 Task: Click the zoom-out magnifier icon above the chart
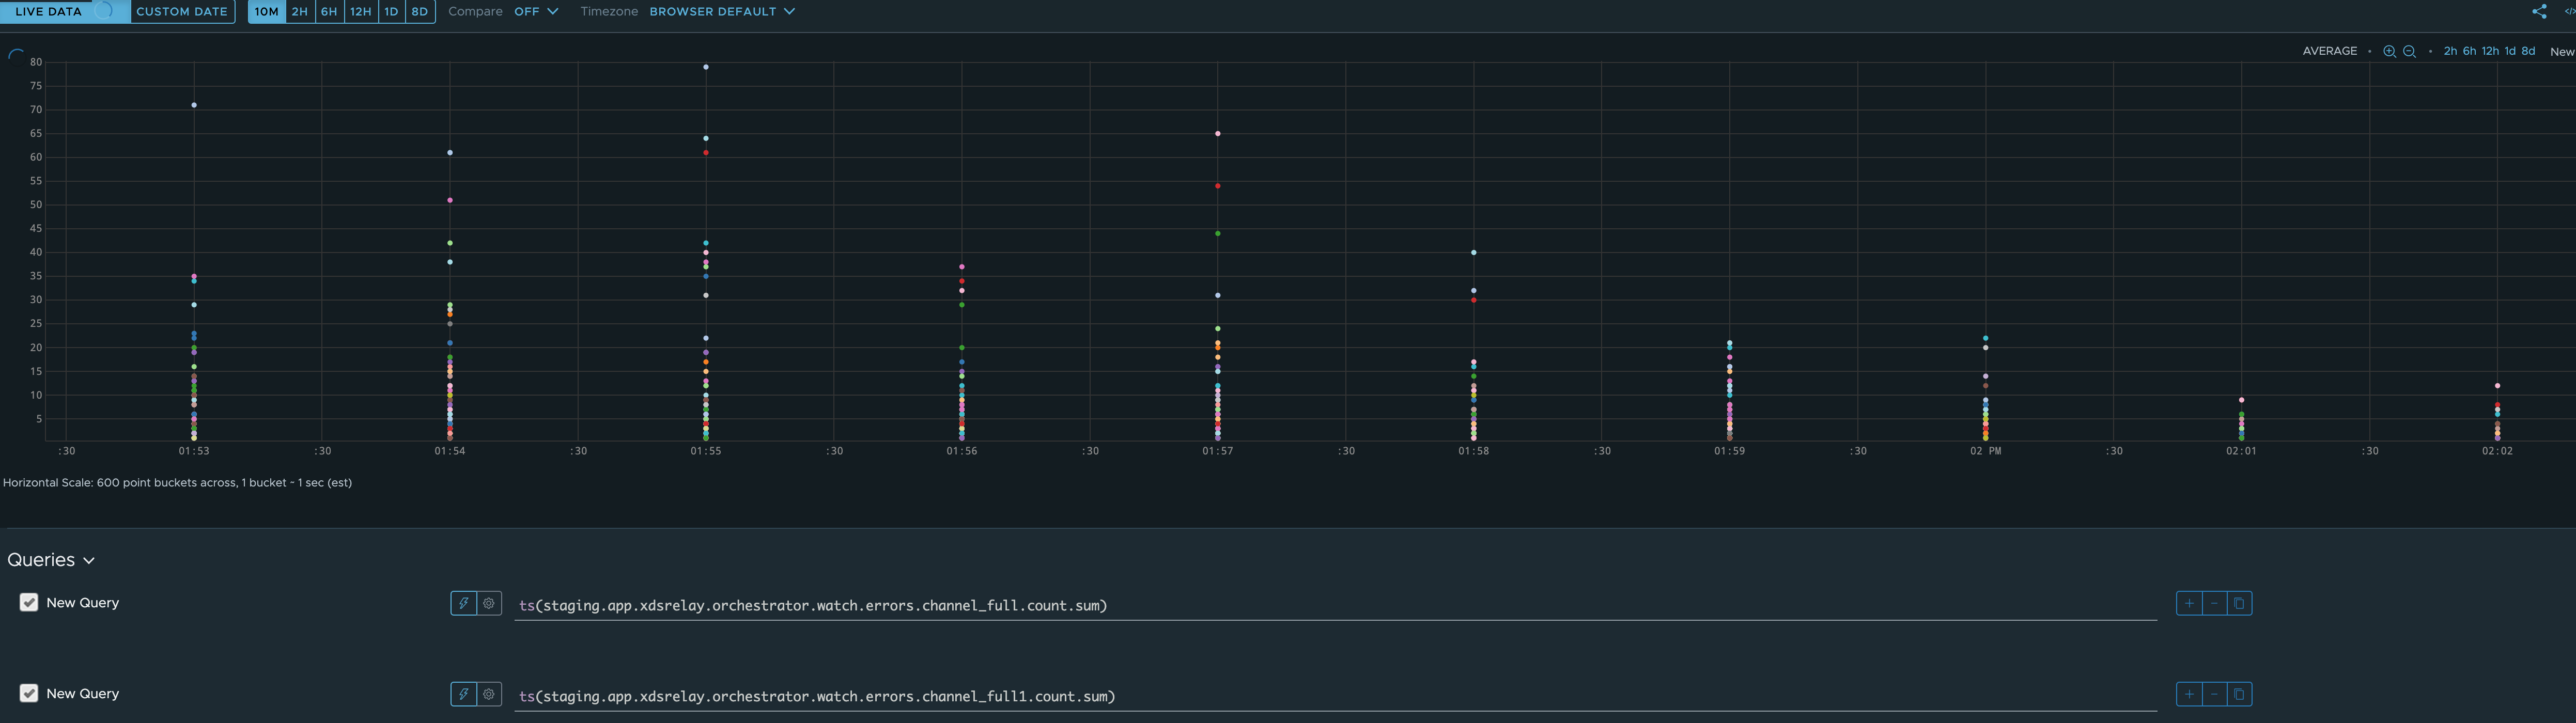pos(2409,50)
